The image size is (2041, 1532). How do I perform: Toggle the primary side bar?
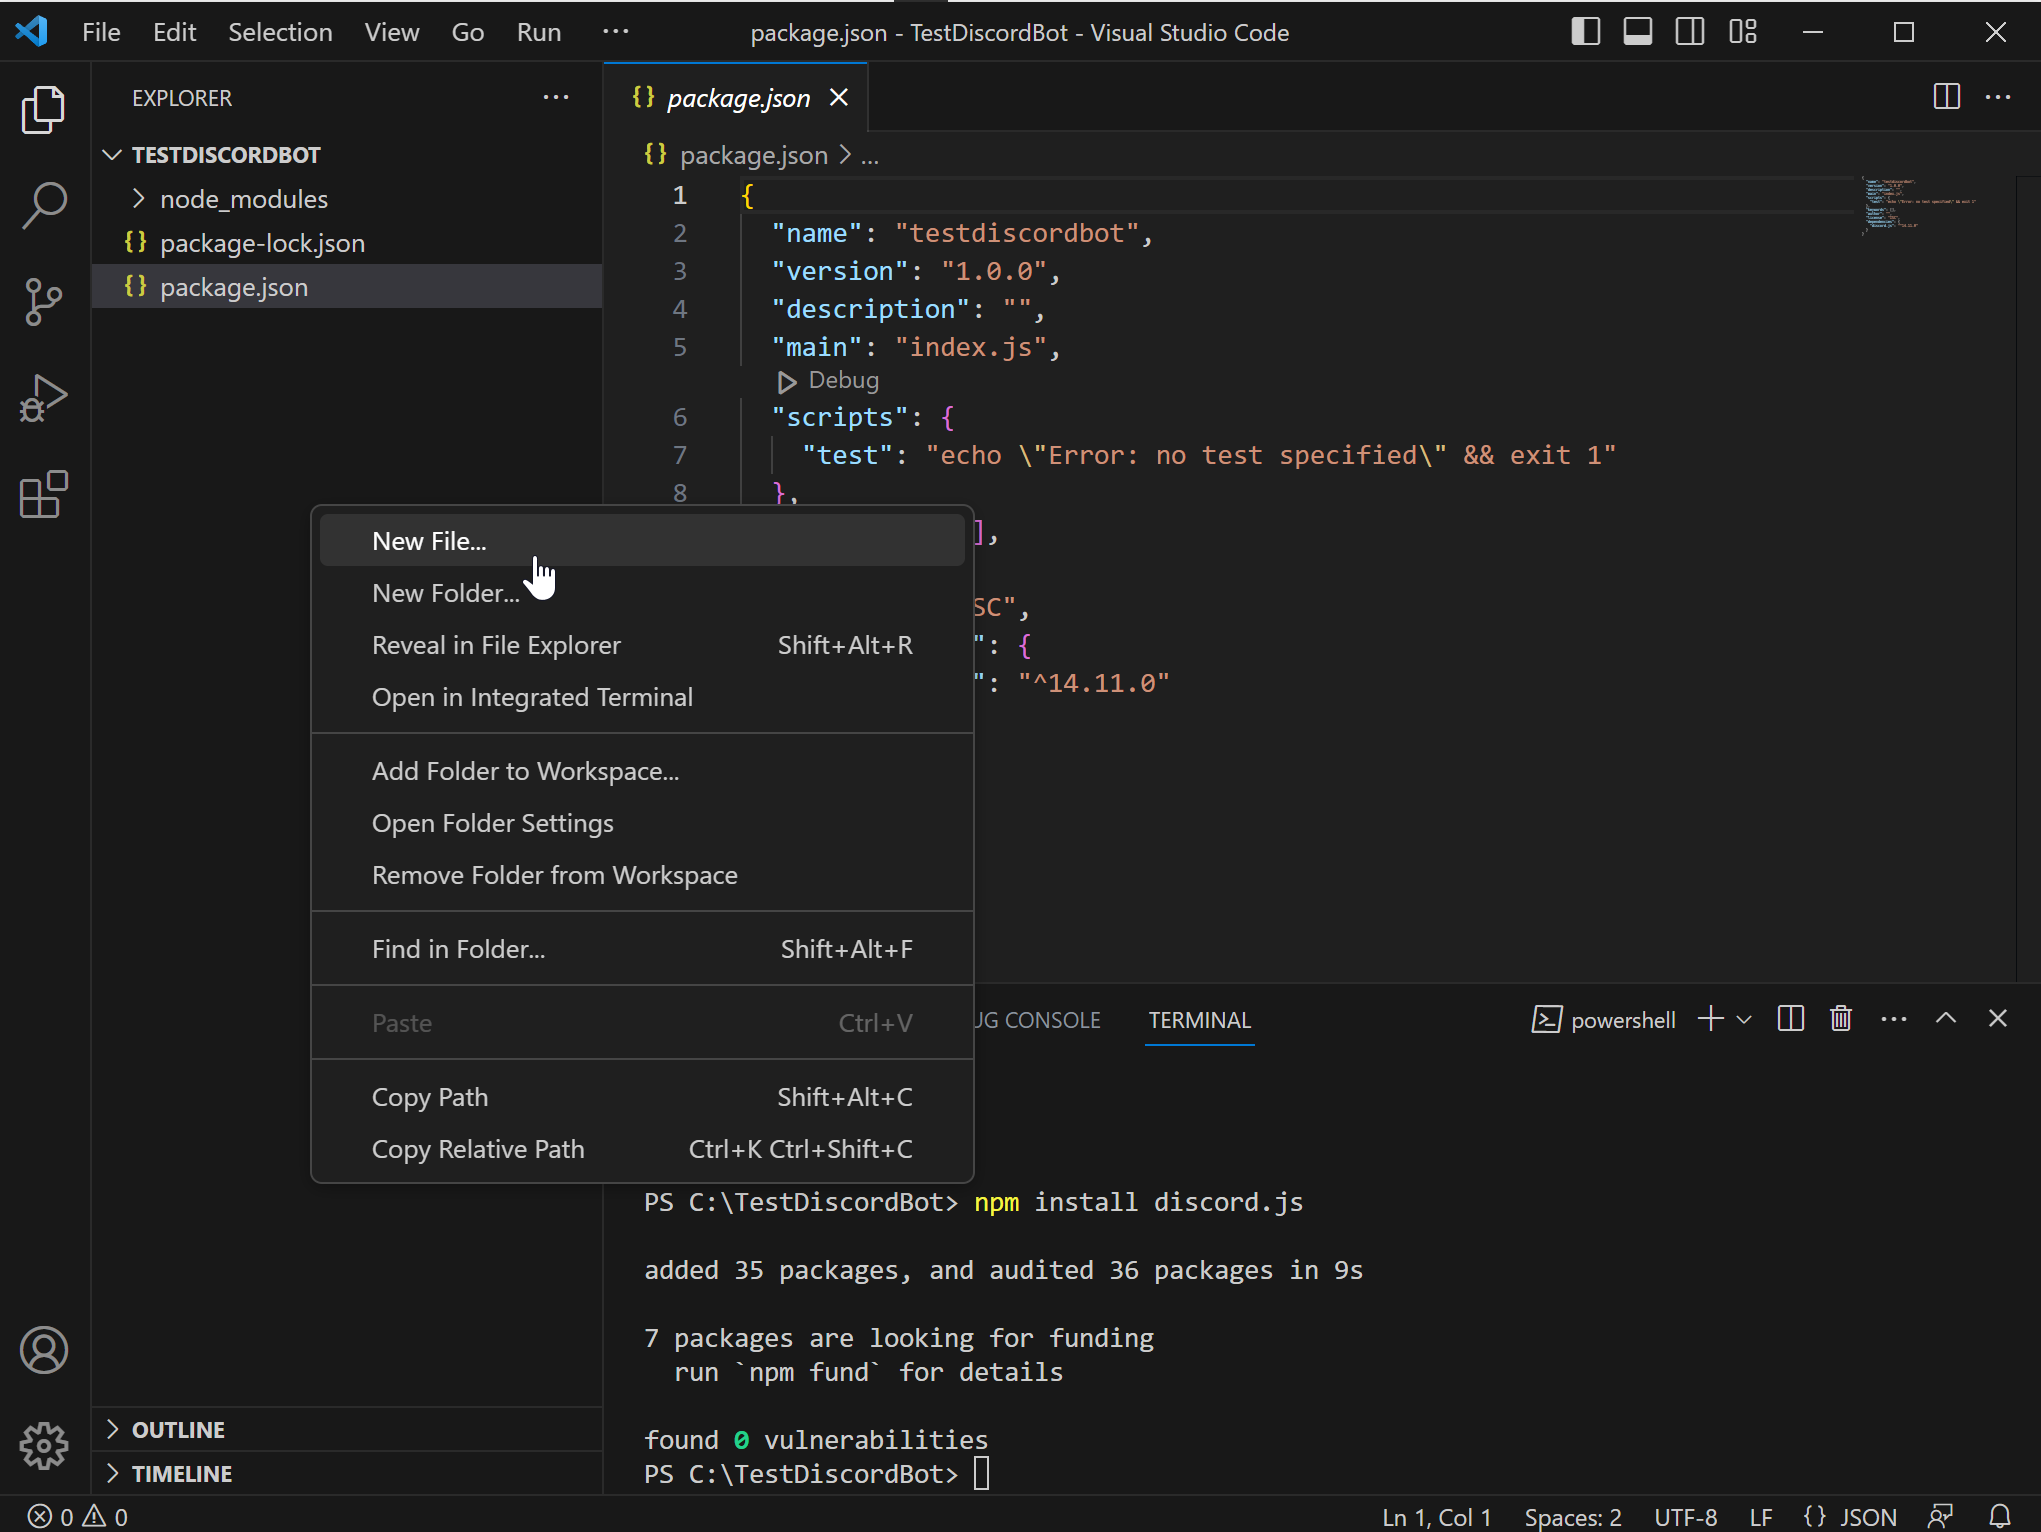pos(1586,32)
